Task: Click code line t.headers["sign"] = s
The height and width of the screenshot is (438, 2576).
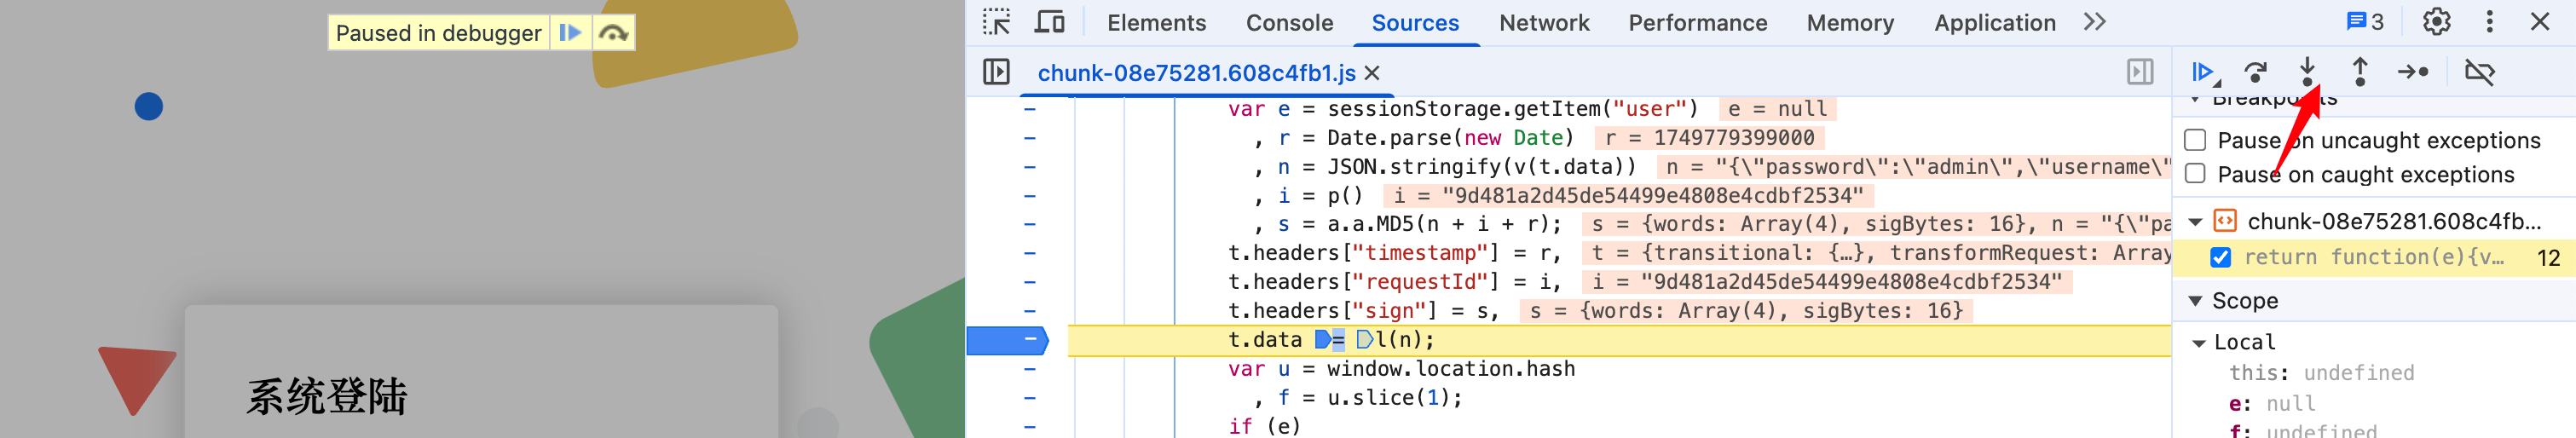Action: [x=1363, y=312]
